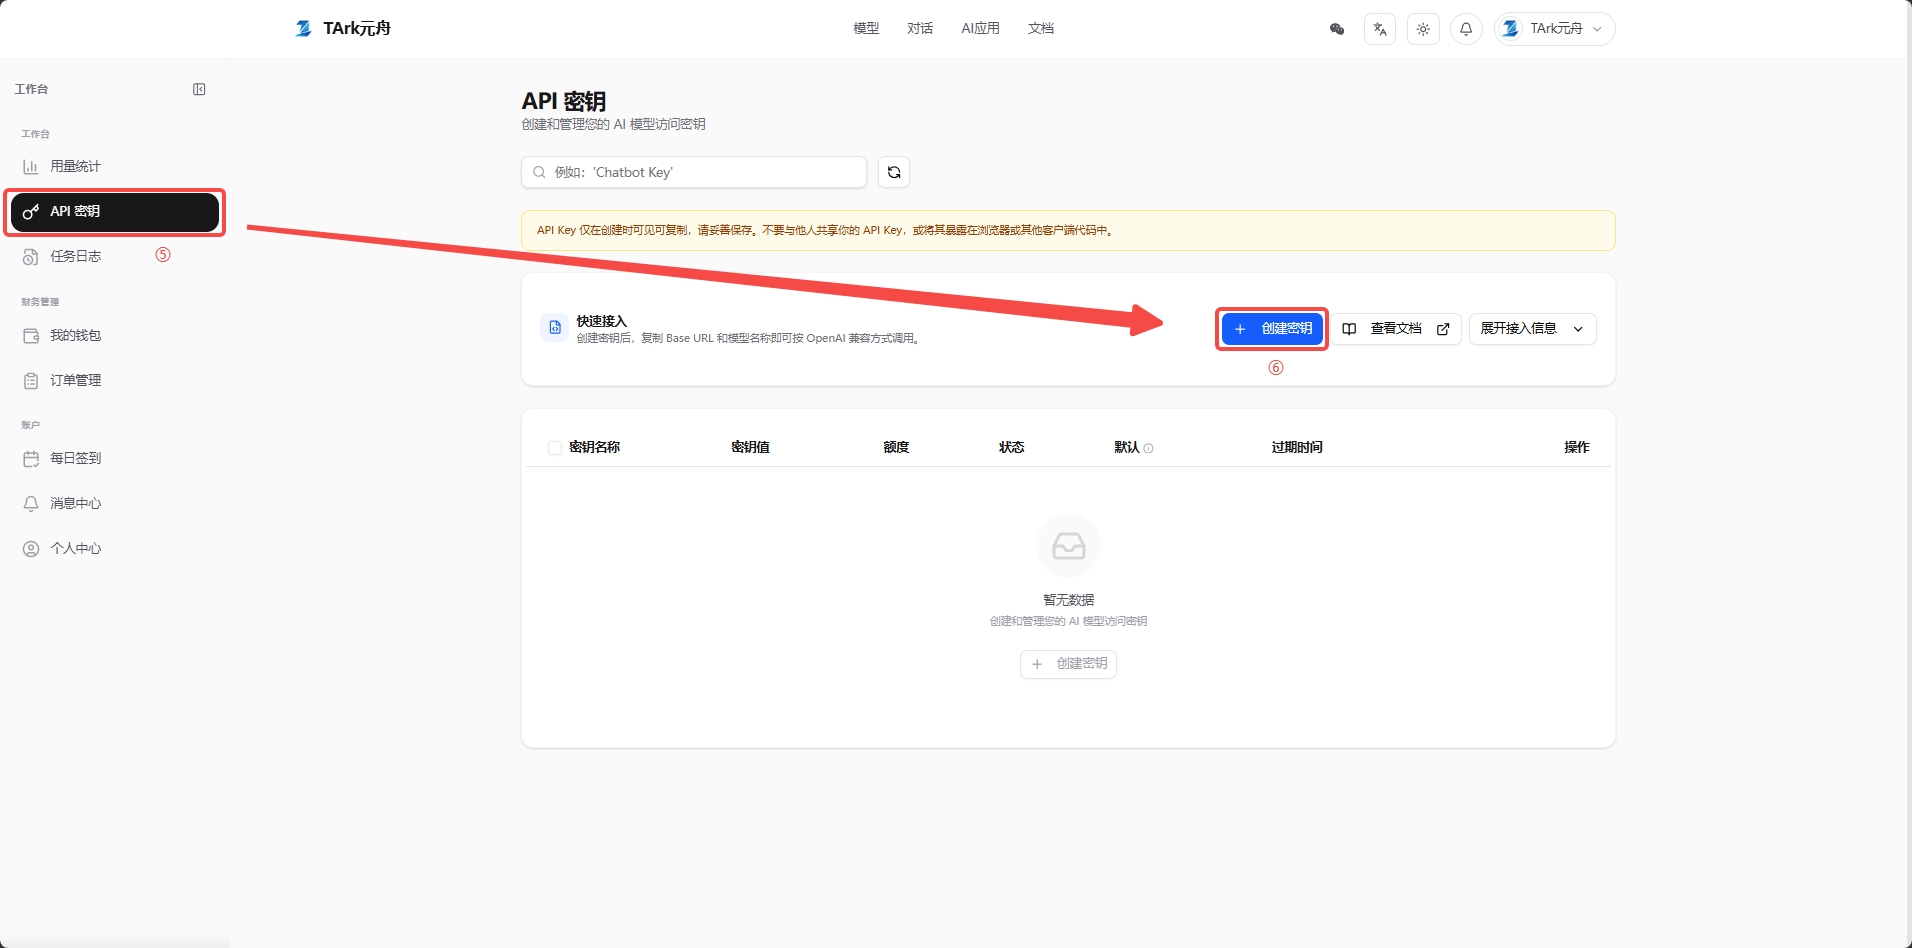Open the 模型 top navigation tab

tap(866, 28)
